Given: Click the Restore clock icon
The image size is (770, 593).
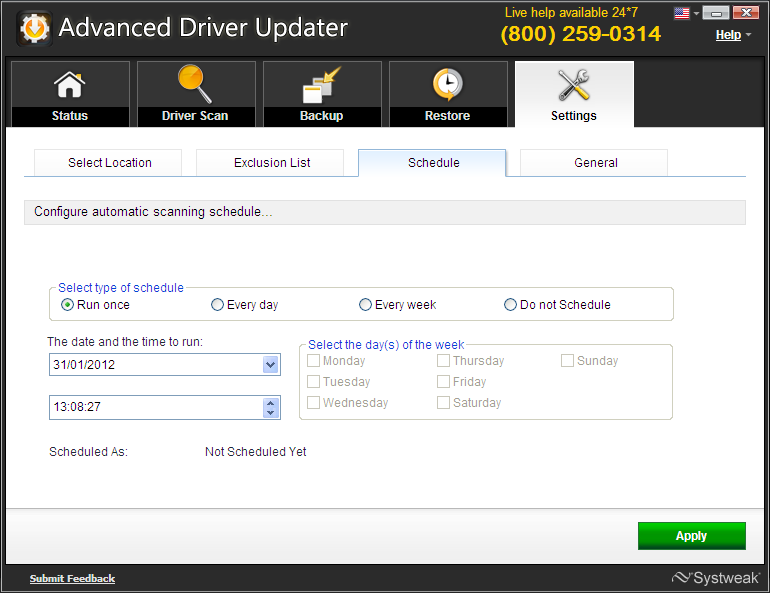Looking at the screenshot, I should 447,84.
